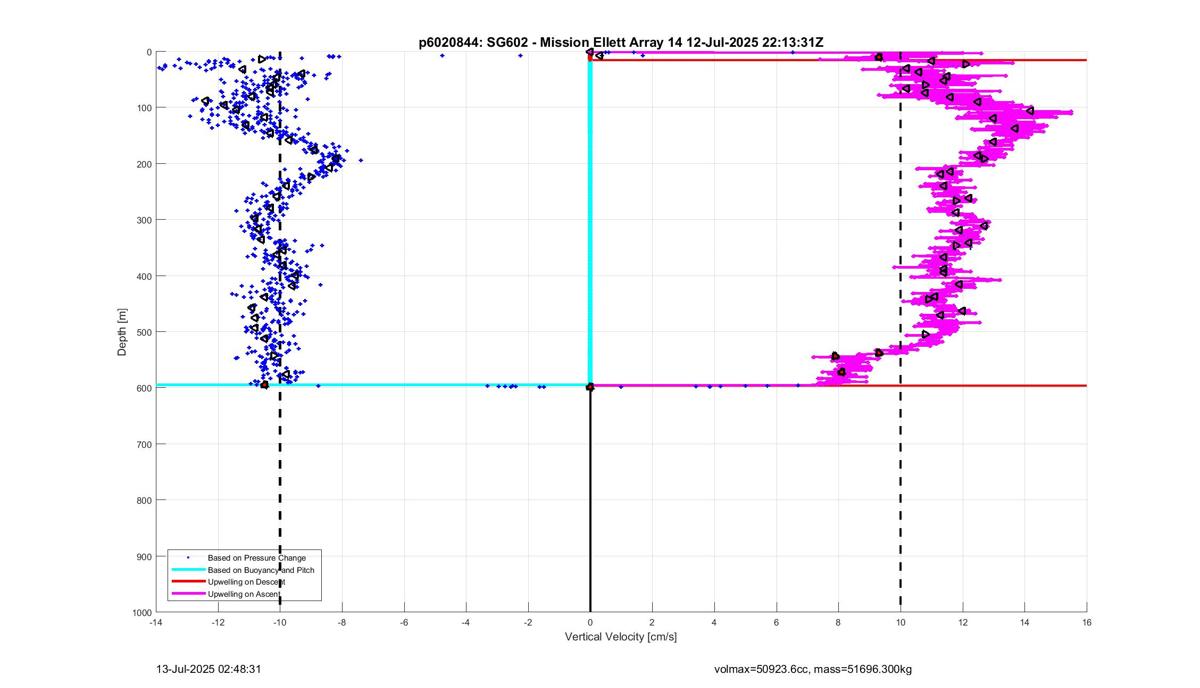1200x688 pixels.
Task: Click the plot title mentioning SG602 Mission Ellett Array
Action: (621, 42)
